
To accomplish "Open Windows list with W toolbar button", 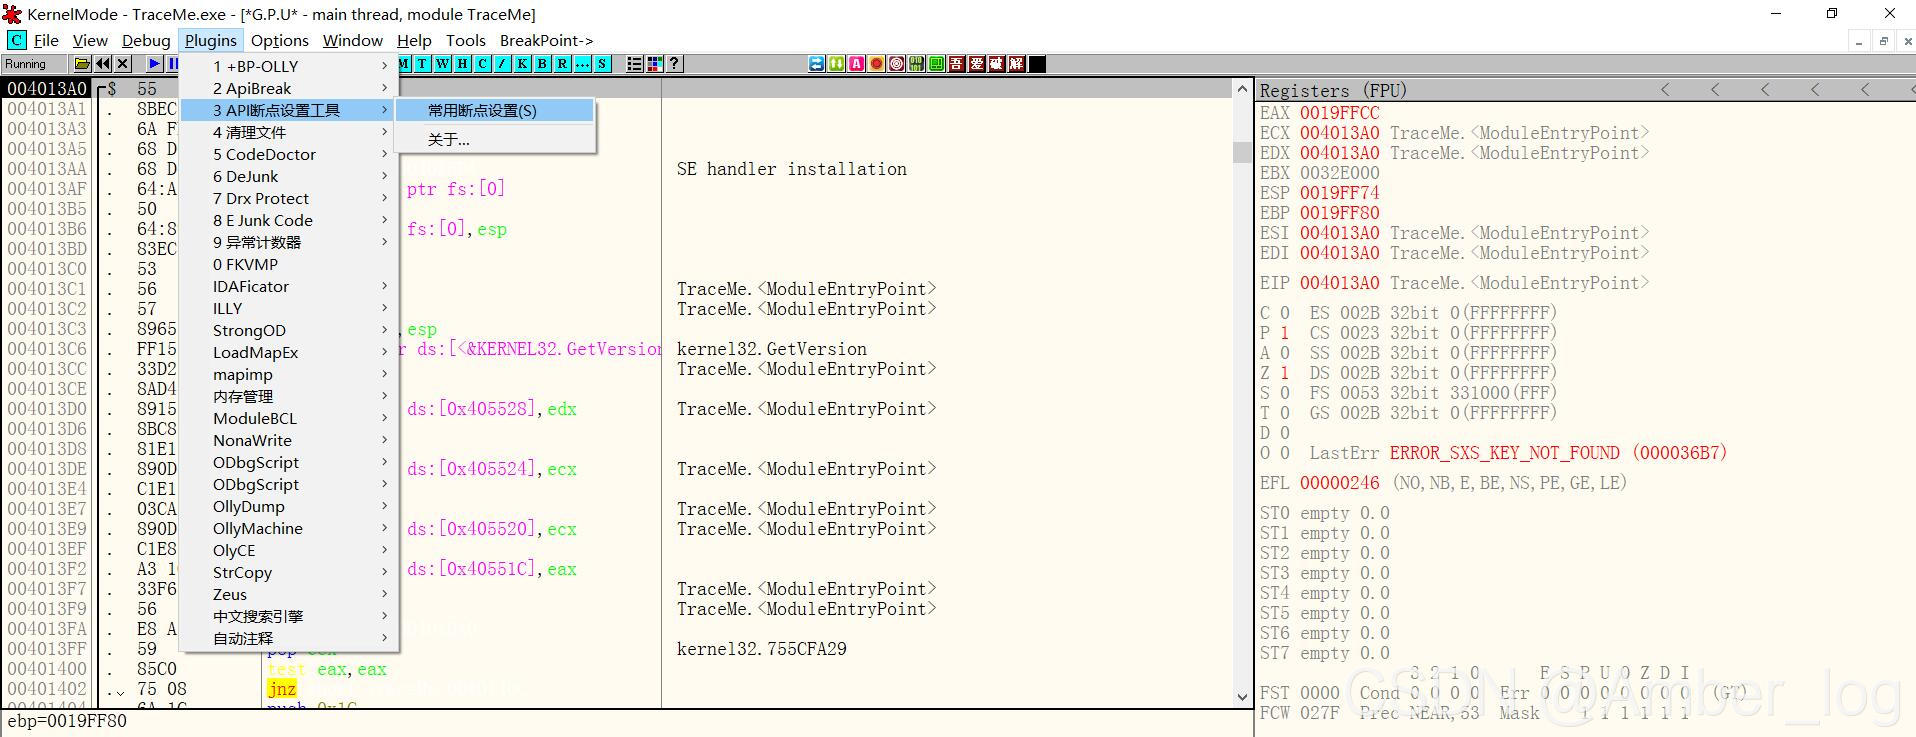I will [442, 63].
